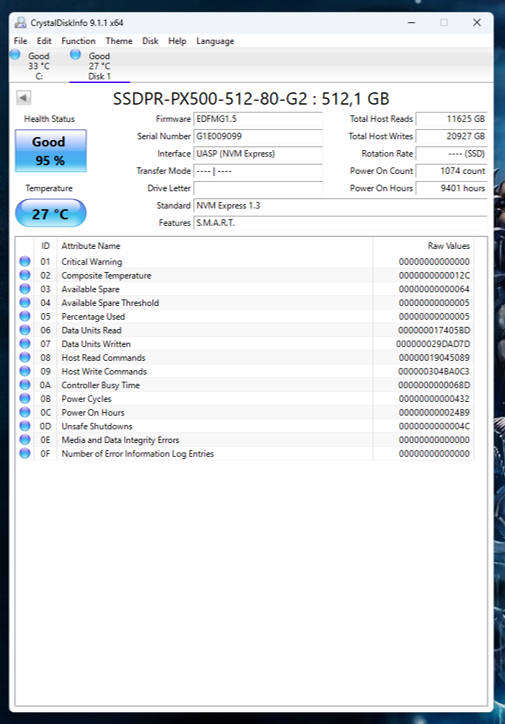This screenshot has height=724, width=505.
Task: Click the Features S.M.A.R.T. field
Action: pos(340,223)
